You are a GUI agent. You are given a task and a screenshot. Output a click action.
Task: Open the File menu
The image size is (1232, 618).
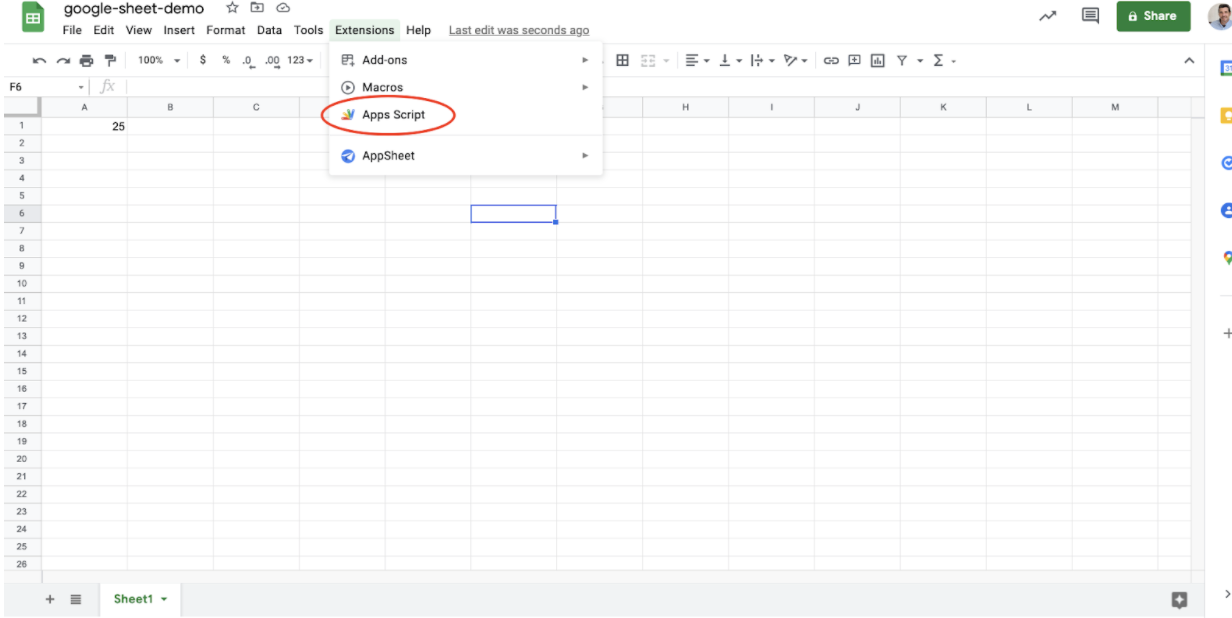(x=72, y=30)
